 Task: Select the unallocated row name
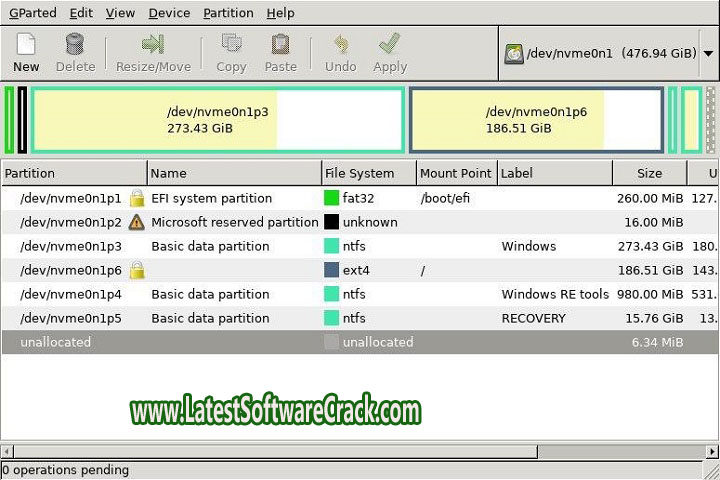(56, 342)
